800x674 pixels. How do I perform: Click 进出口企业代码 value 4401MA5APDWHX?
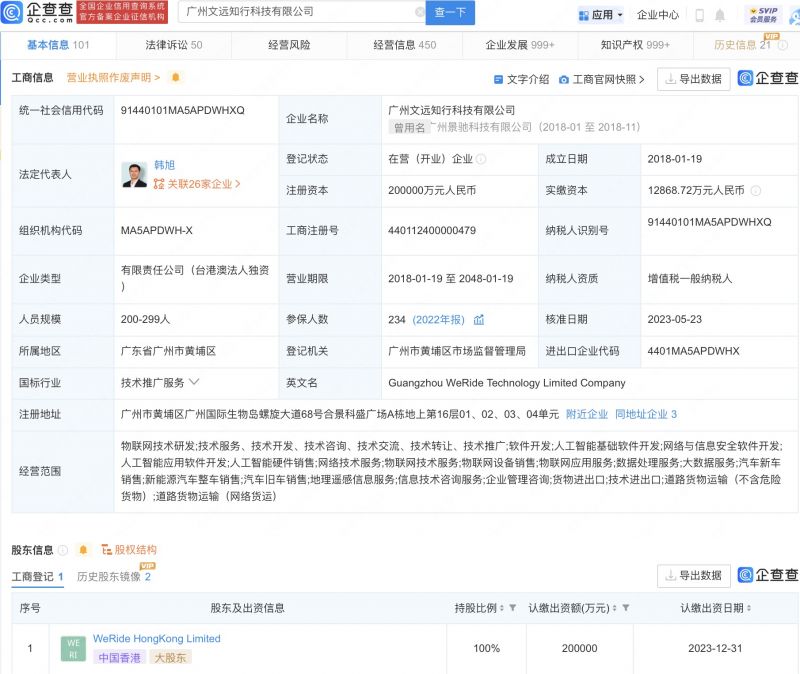693,351
